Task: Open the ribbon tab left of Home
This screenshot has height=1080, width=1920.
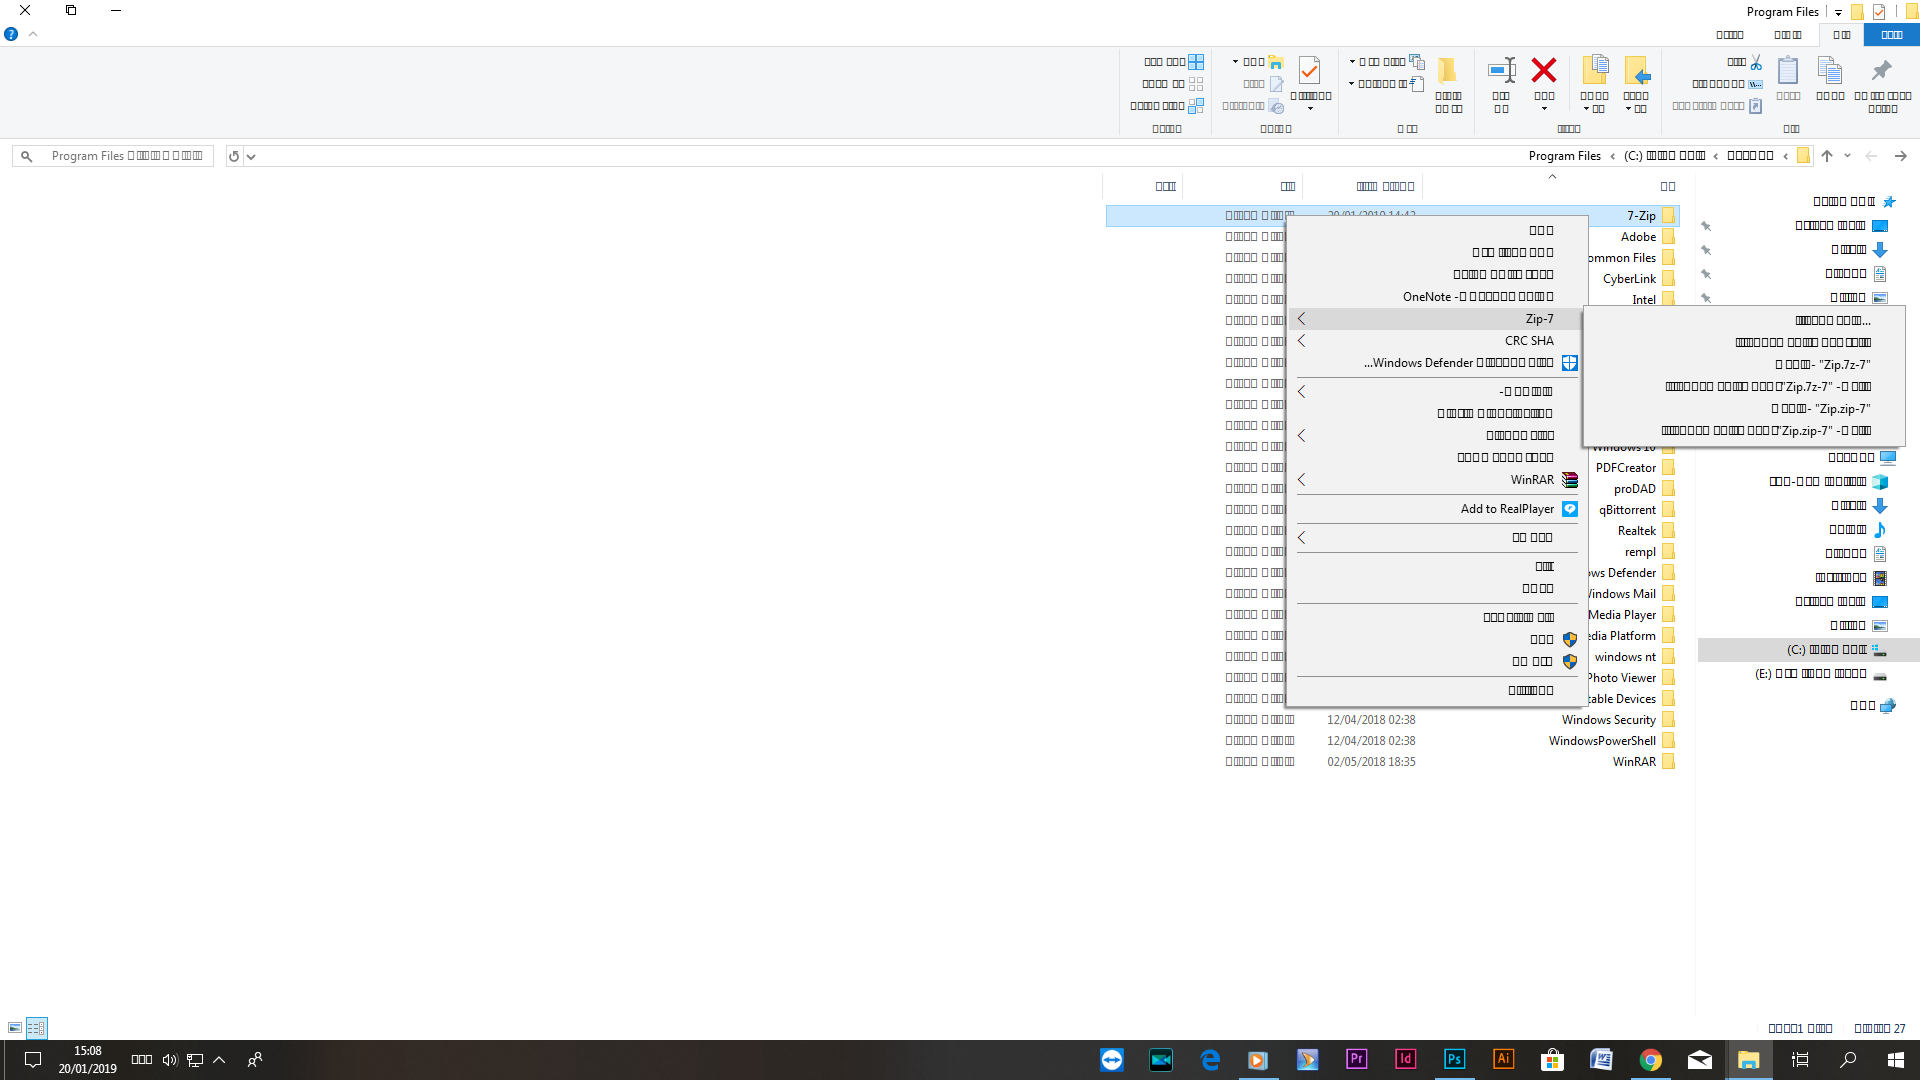Action: [x=1786, y=34]
